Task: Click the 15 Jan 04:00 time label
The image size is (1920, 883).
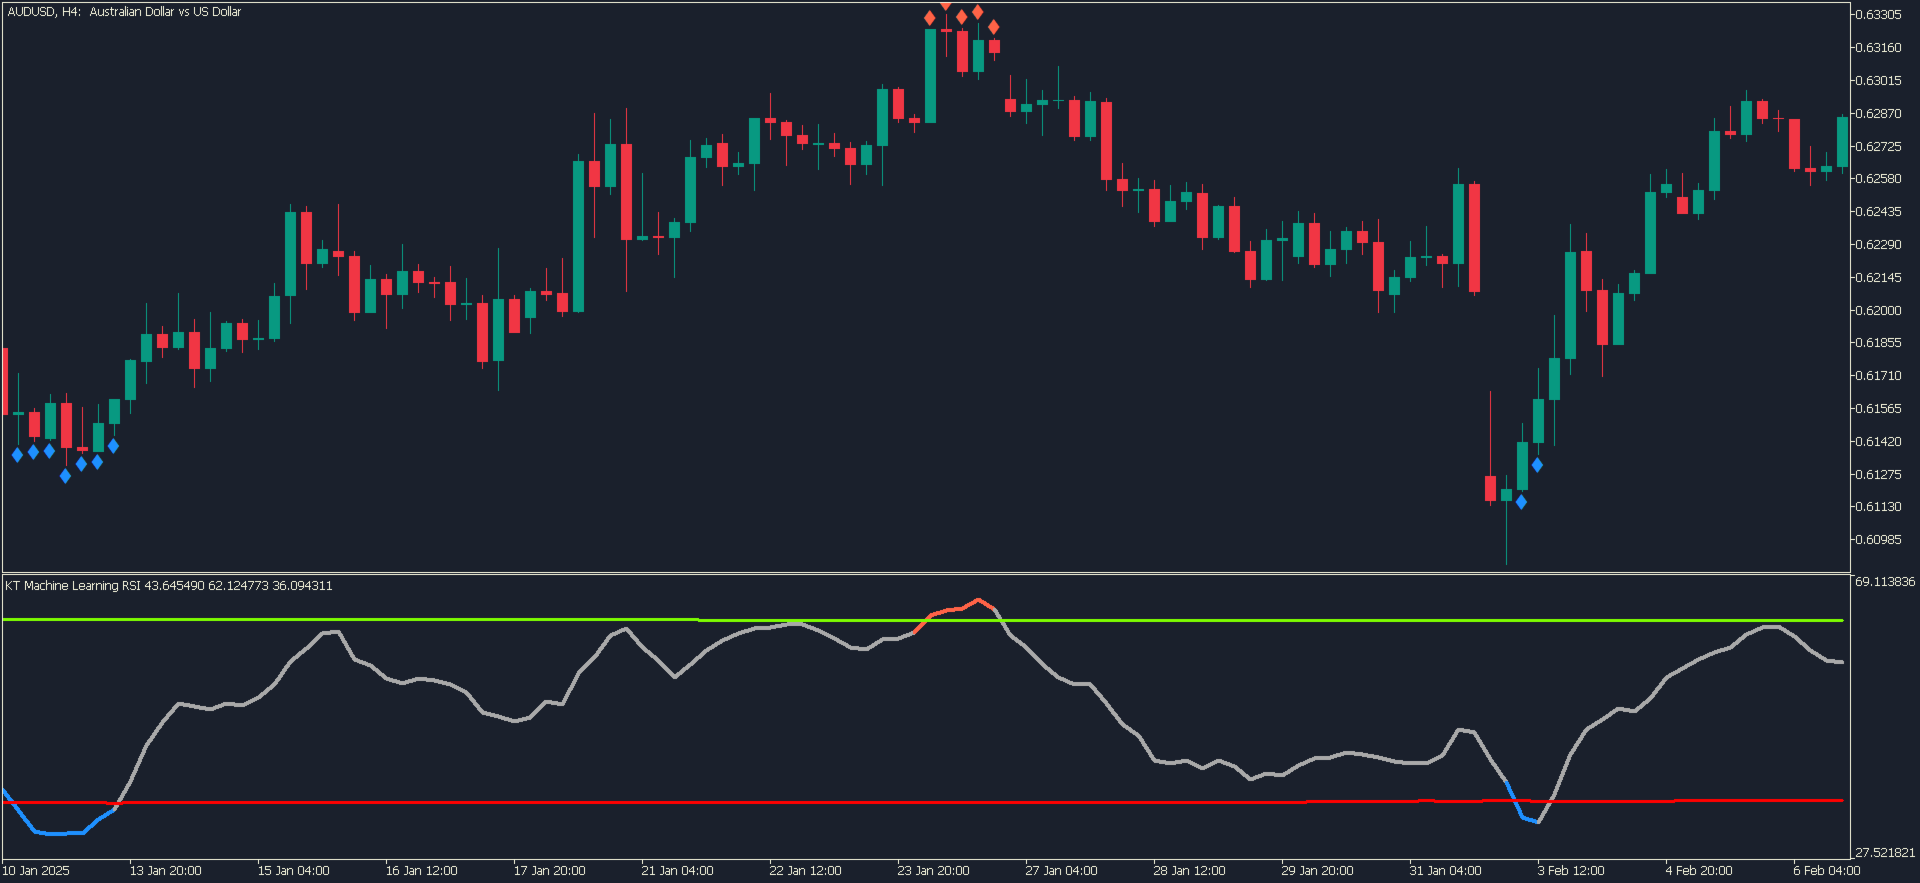Action: (x=294, y=871)
